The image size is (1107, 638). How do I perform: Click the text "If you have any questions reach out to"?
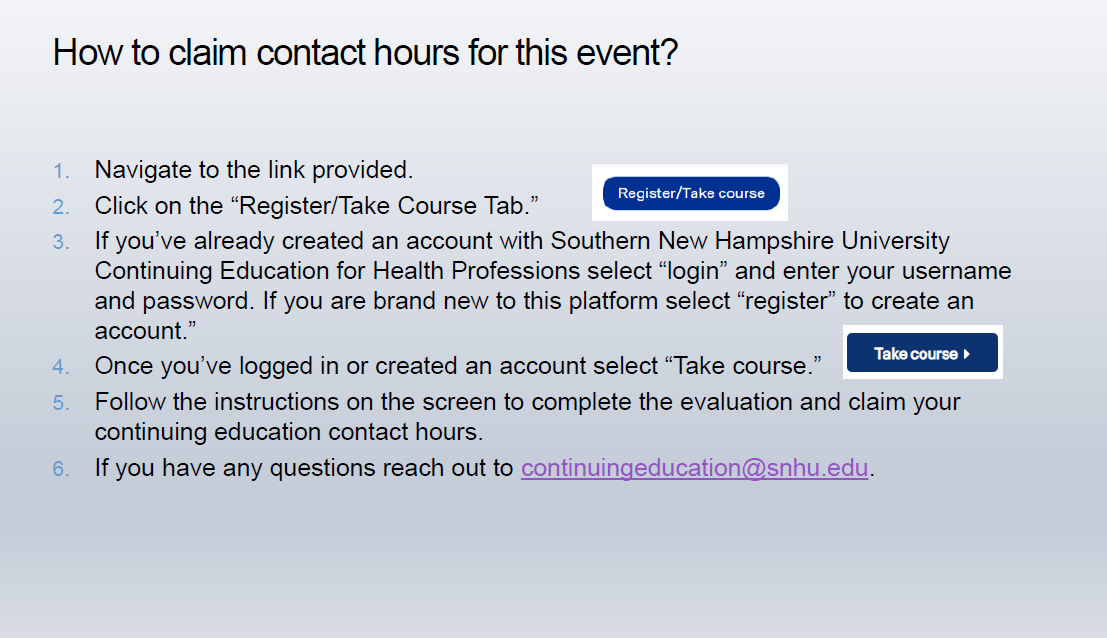tap(304, 468)
